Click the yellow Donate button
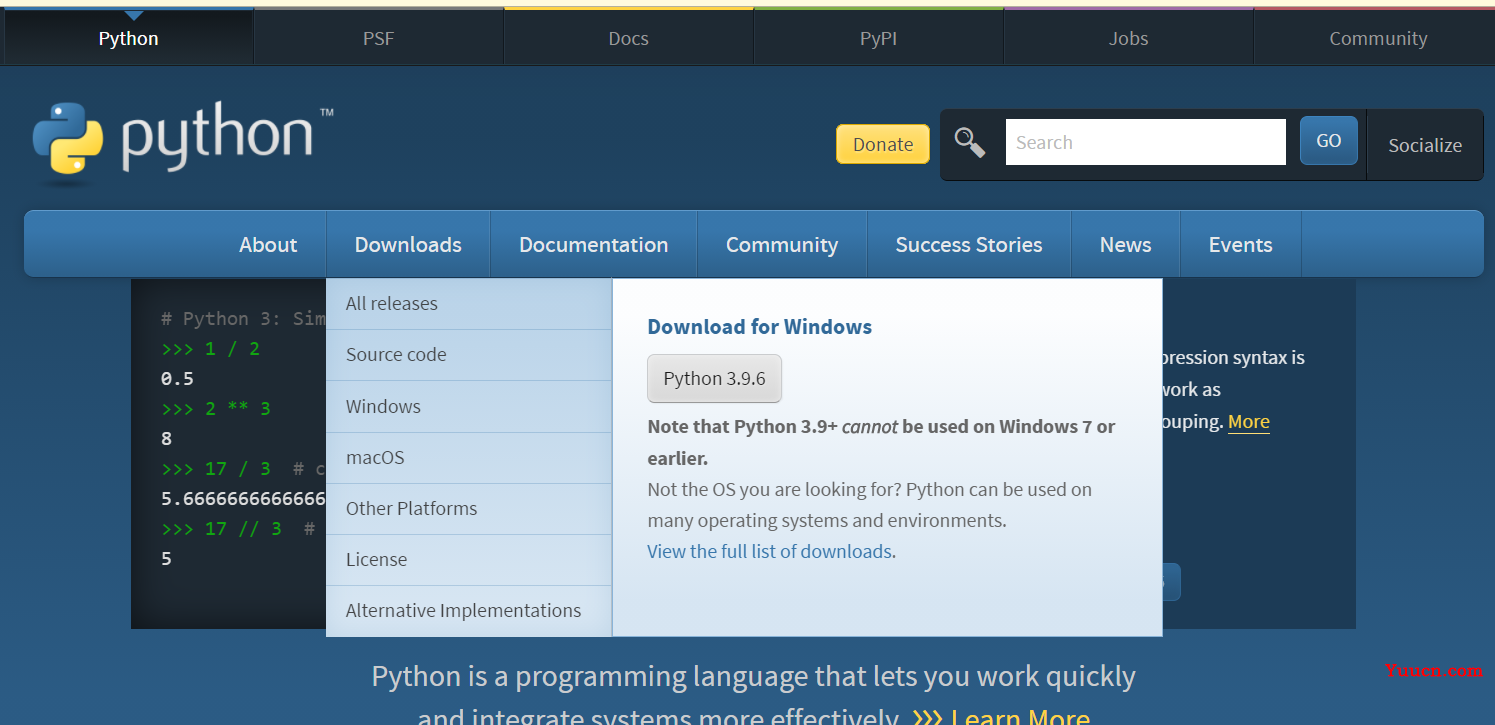 [x=883, y=144]
